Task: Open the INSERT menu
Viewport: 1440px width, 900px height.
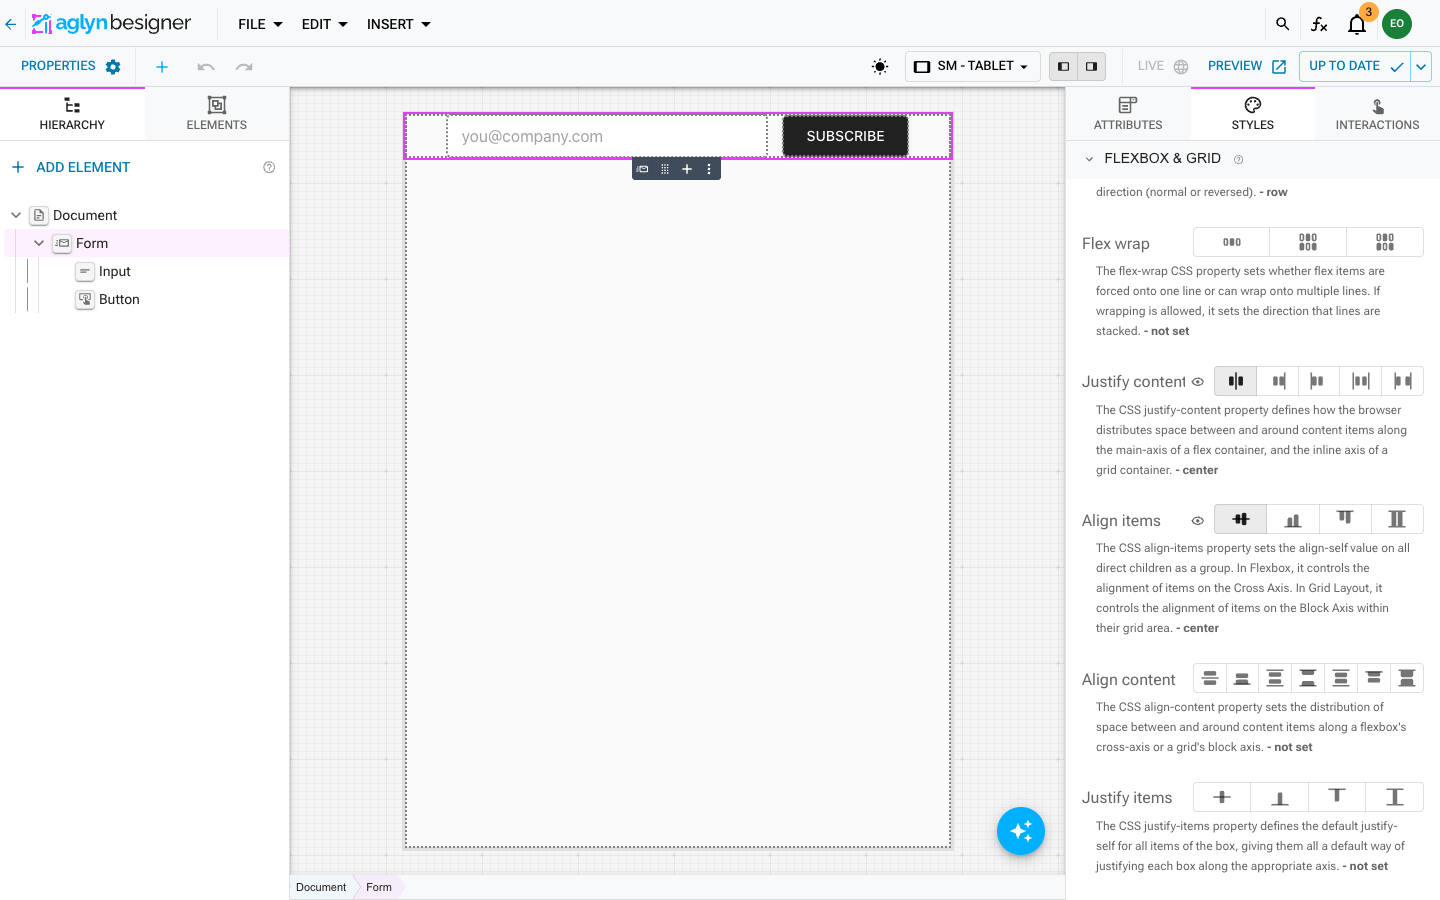Action: pos(398,24)
